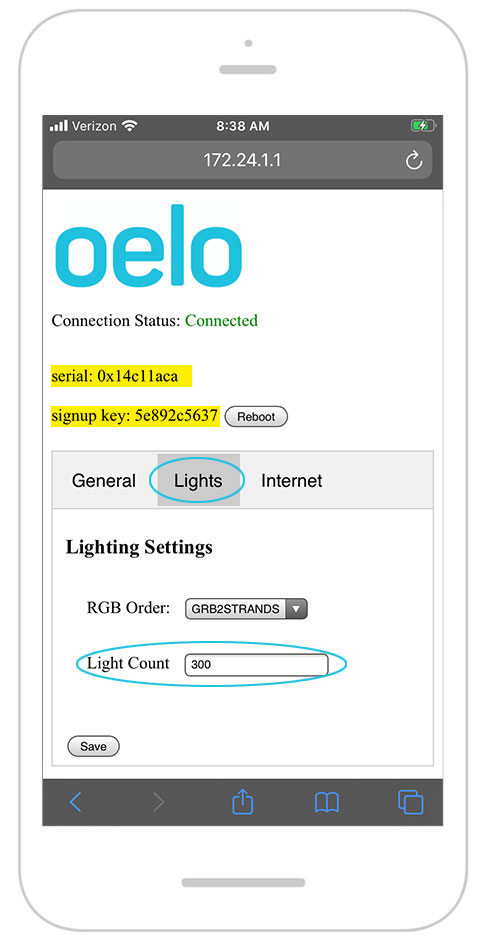This screenshot has height=939, width=486.
Task: Save the lighting settings
Action: (x=93, y=746)
